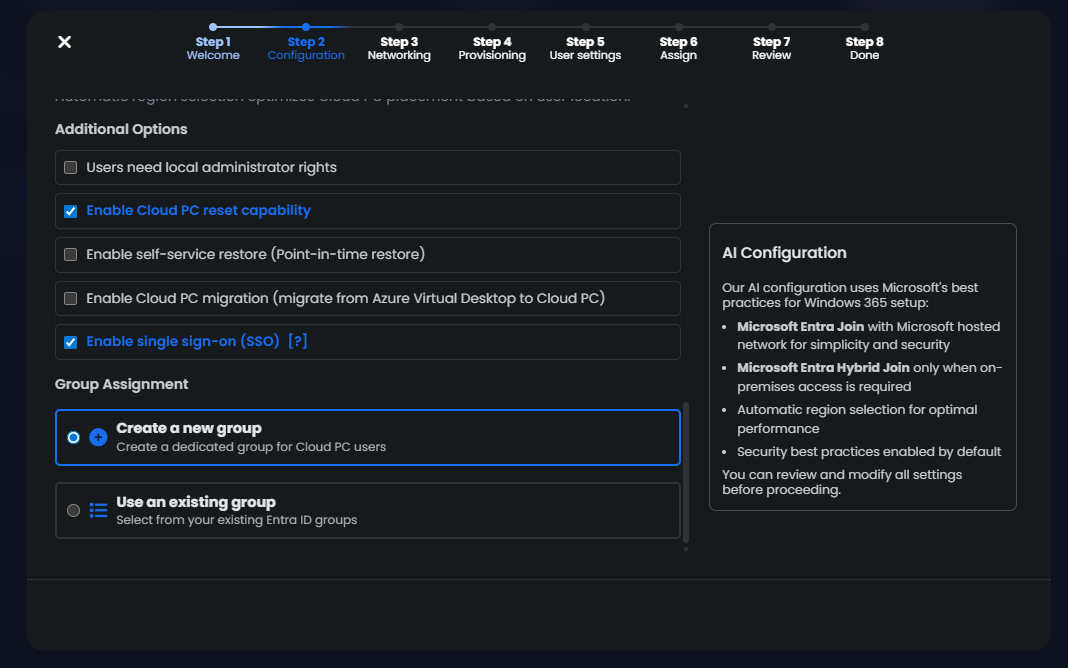Click 'Create a dedicated group for Cloud PC users' text
Image resolution: width=1068 pixels, height=668 pixels.
click(251, 447)
